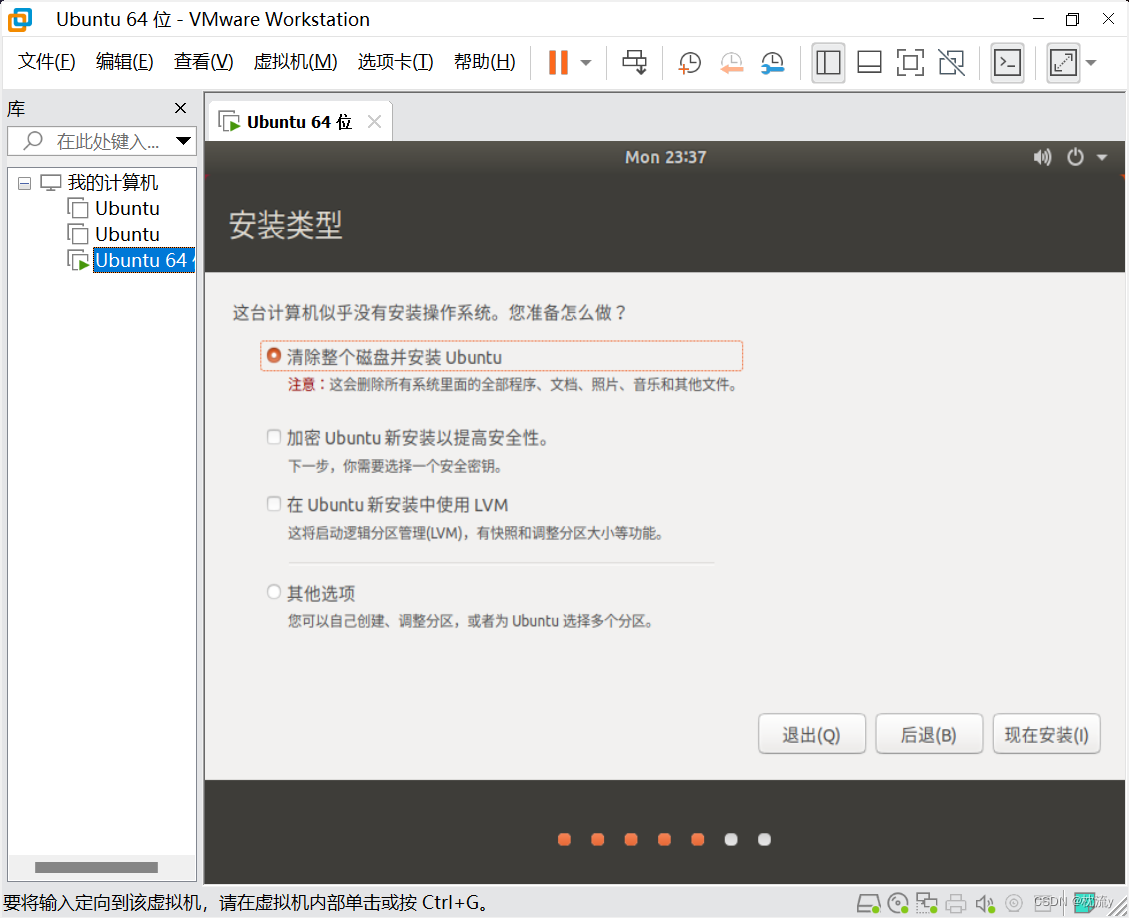Click the library search input field
This screenshot has height=918, width=1129.
coord(101,141)
